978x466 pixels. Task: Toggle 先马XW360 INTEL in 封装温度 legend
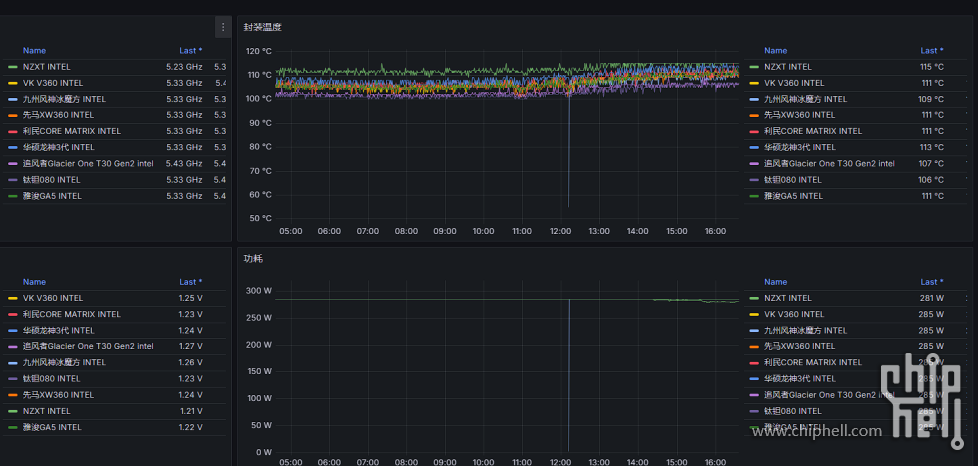[800, 115]
